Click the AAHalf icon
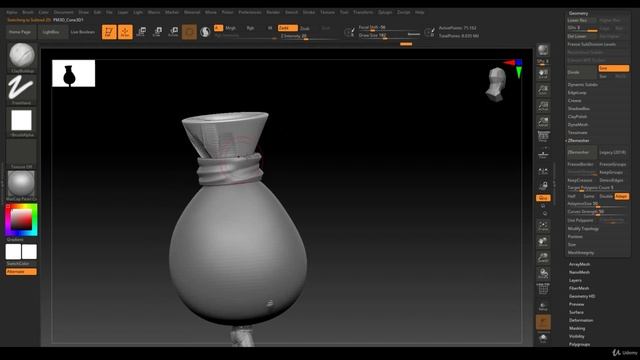Image resolution: width=640 pixels, height=360 pixels. point(543,122)
